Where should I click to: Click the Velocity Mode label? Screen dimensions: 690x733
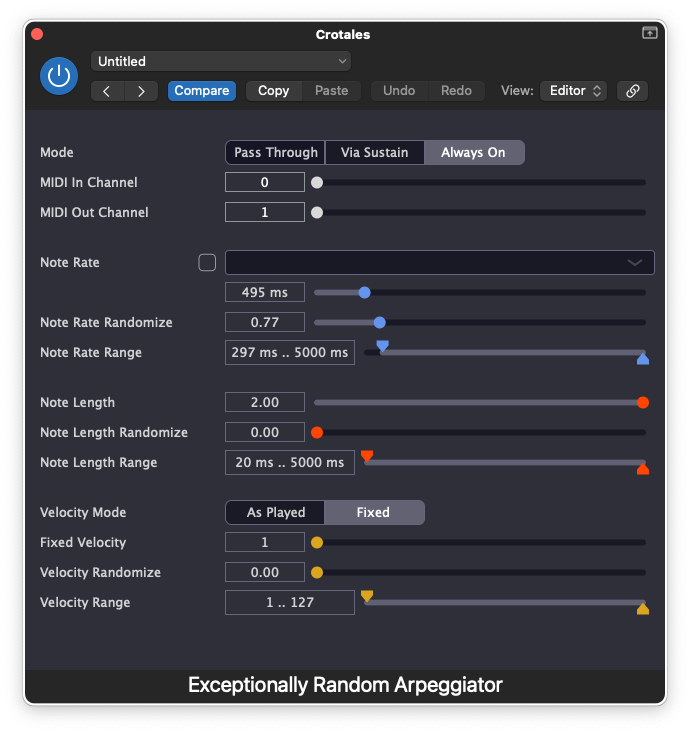point(83,512)
